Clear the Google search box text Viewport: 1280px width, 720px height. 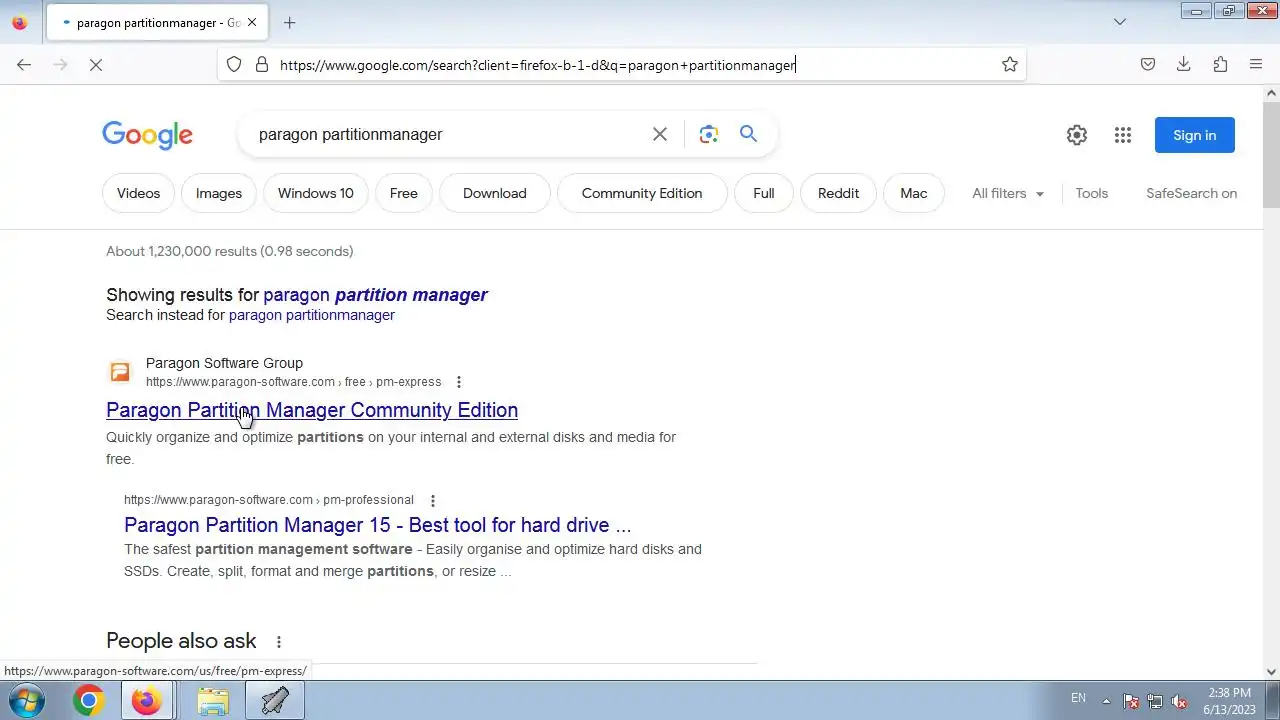(x=659, y=134)
